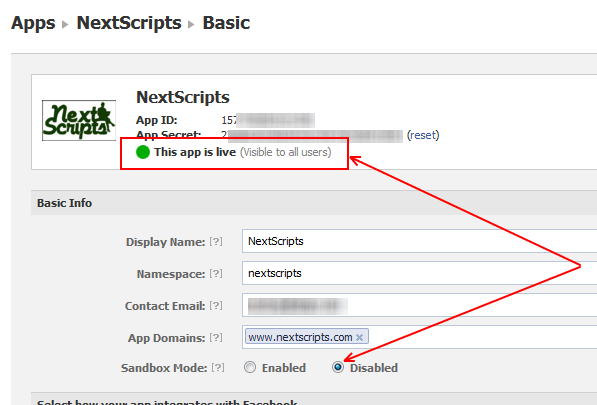This screenshot has height=405, width=597.
Task: Remove www.nextscripts.com from App Domains
Action: (359, 337)
